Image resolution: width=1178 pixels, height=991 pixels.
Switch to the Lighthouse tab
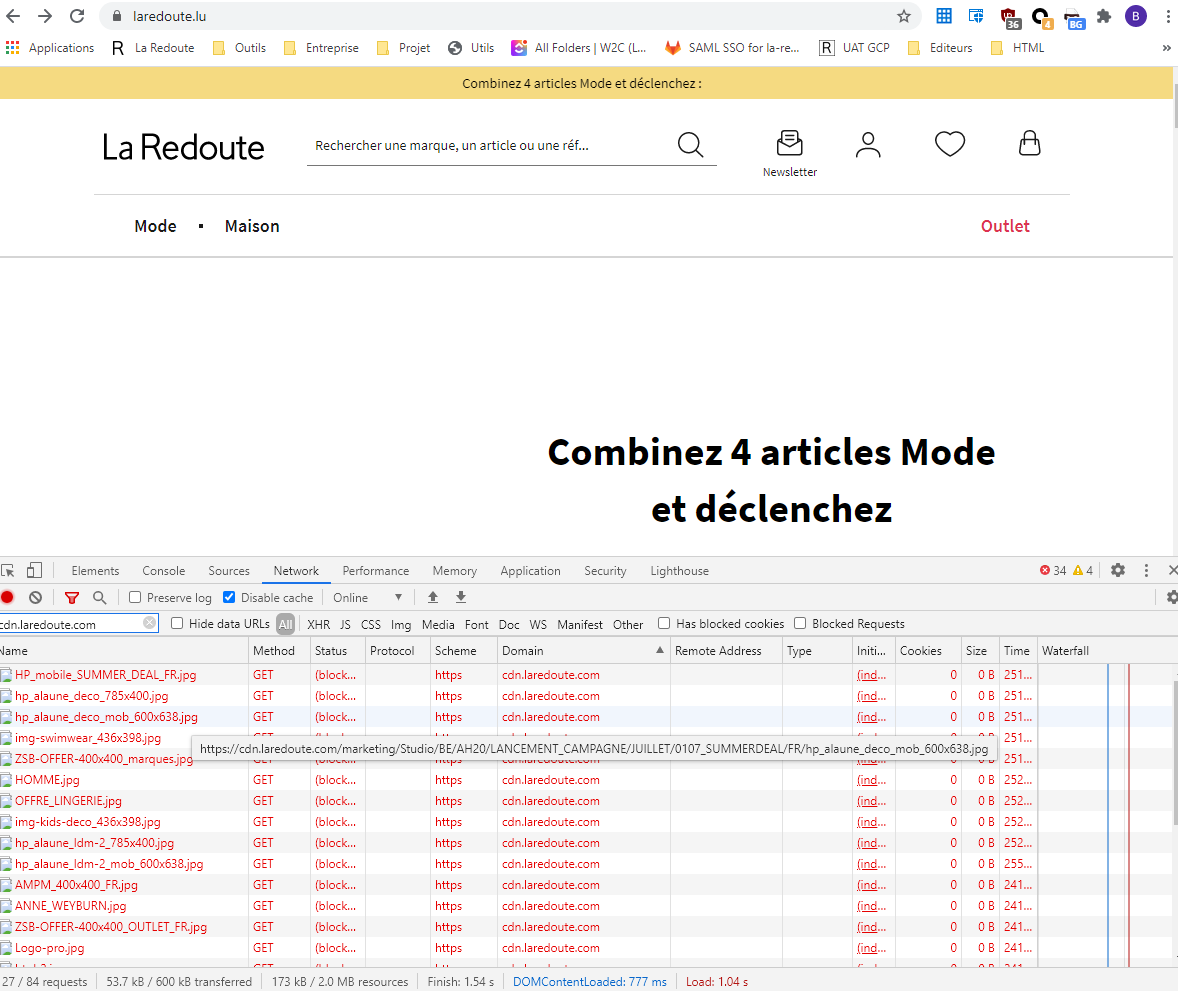pyautogui.click(x=679, y=571)
